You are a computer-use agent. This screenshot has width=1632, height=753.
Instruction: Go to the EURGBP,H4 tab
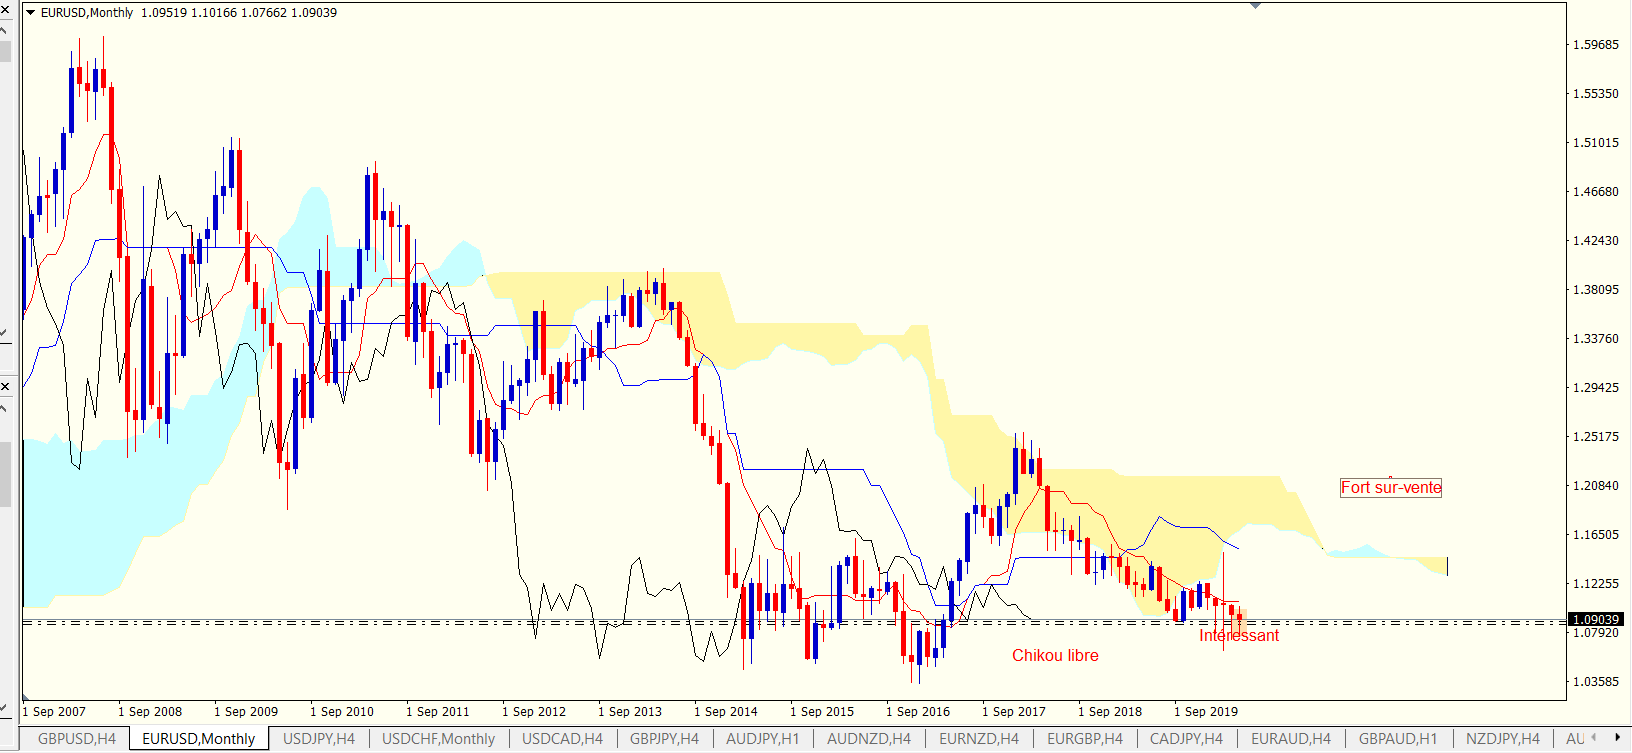pos(1084,739)
